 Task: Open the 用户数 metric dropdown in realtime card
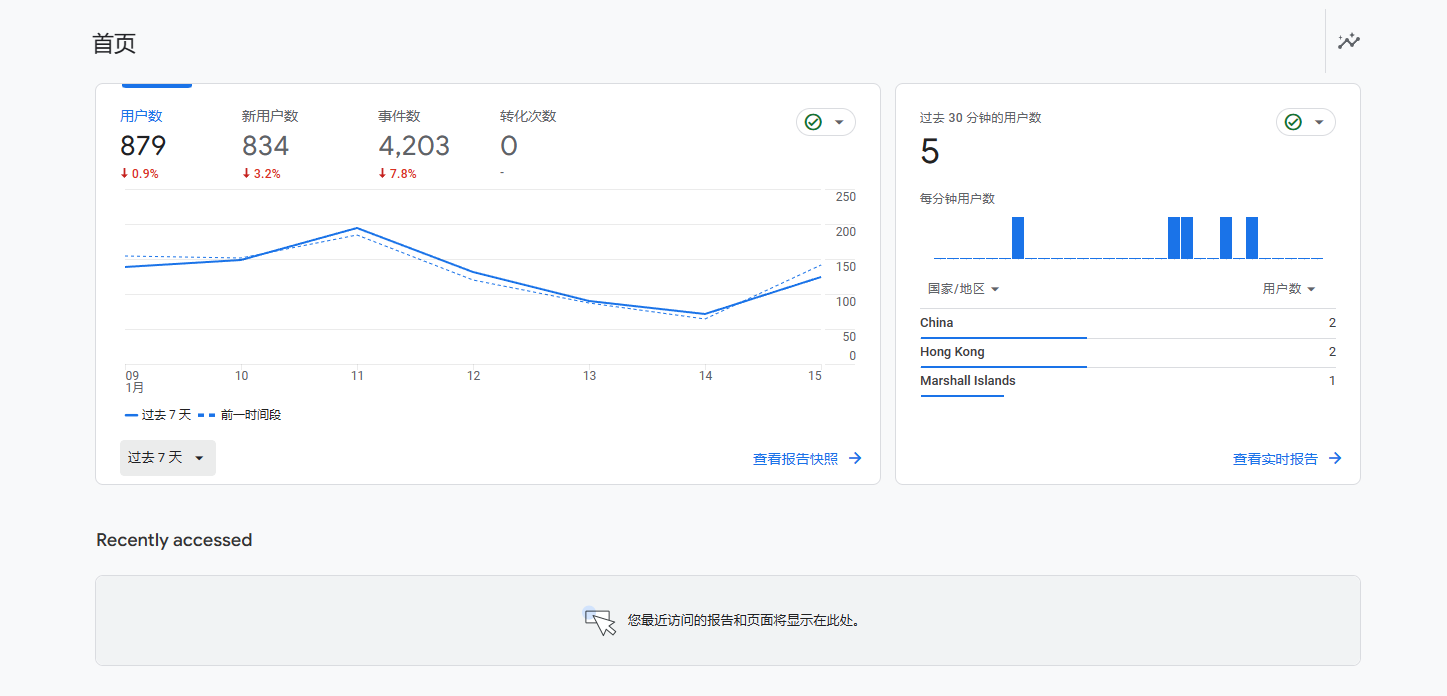pyautogui.click(x=1289, y=289)
